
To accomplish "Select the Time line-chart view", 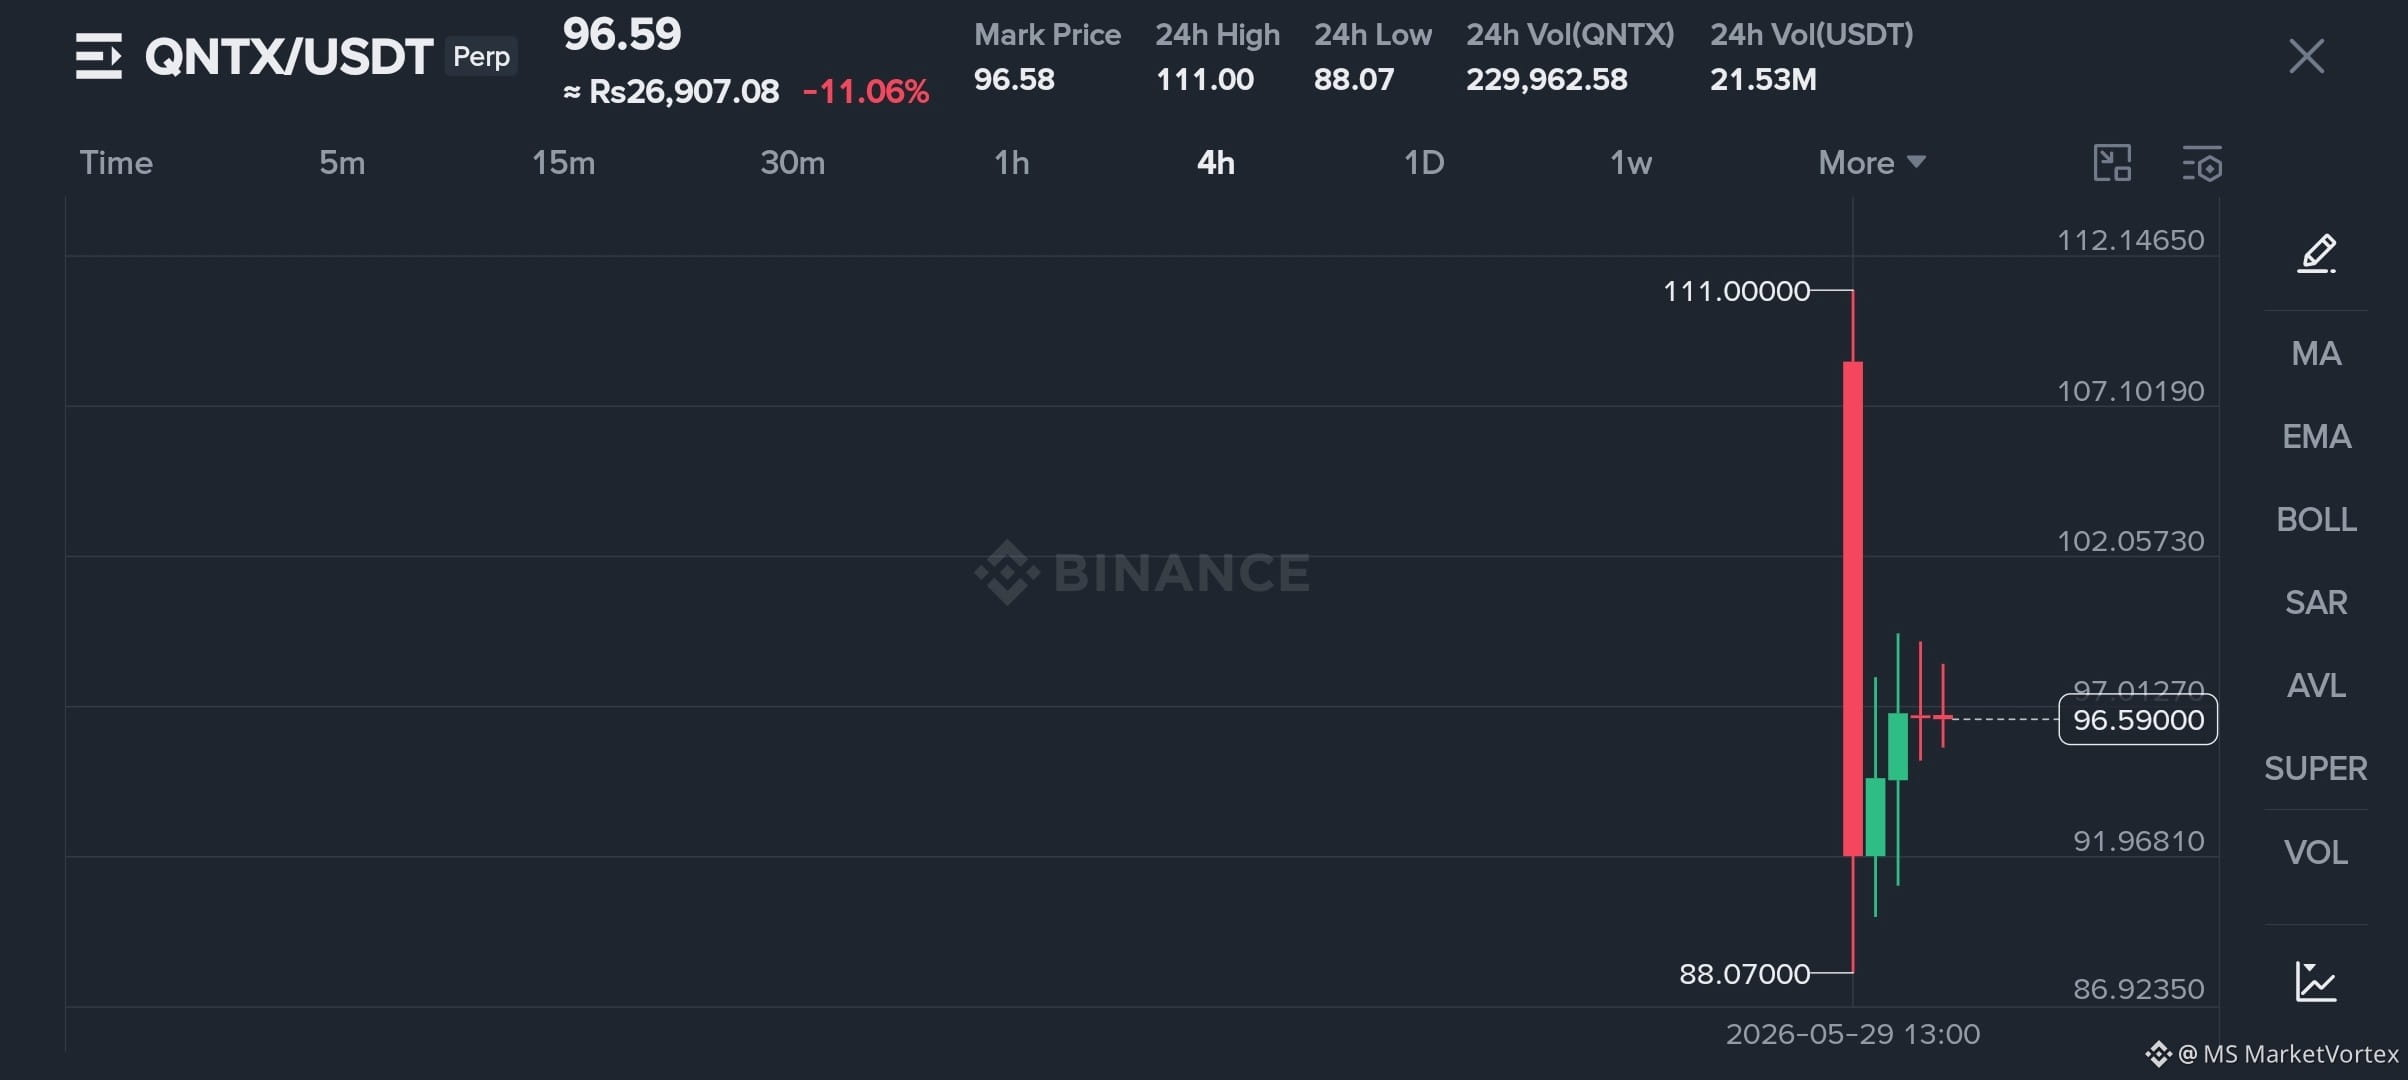I will 116,162.
